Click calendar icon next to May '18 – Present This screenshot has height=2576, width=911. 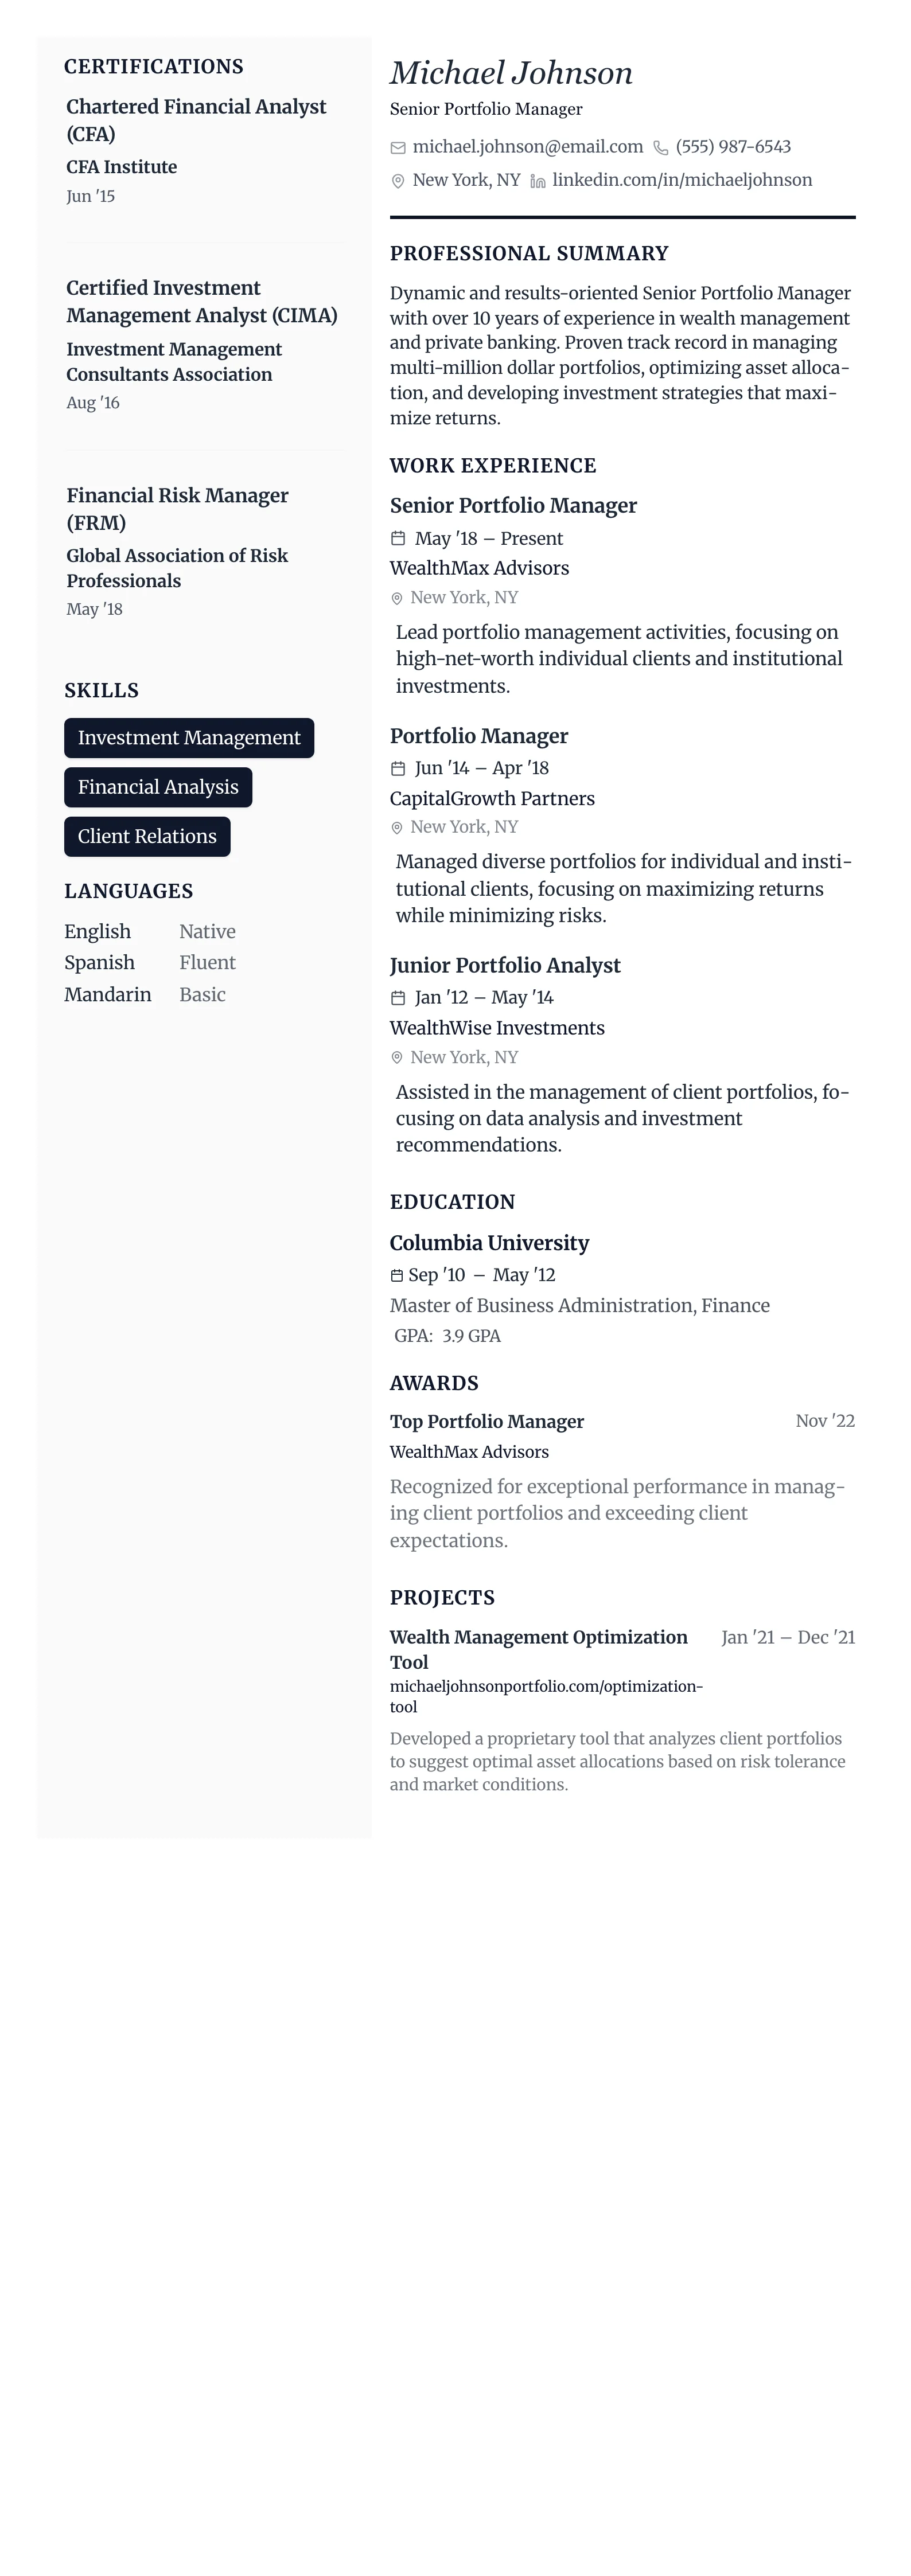(398, 539)
